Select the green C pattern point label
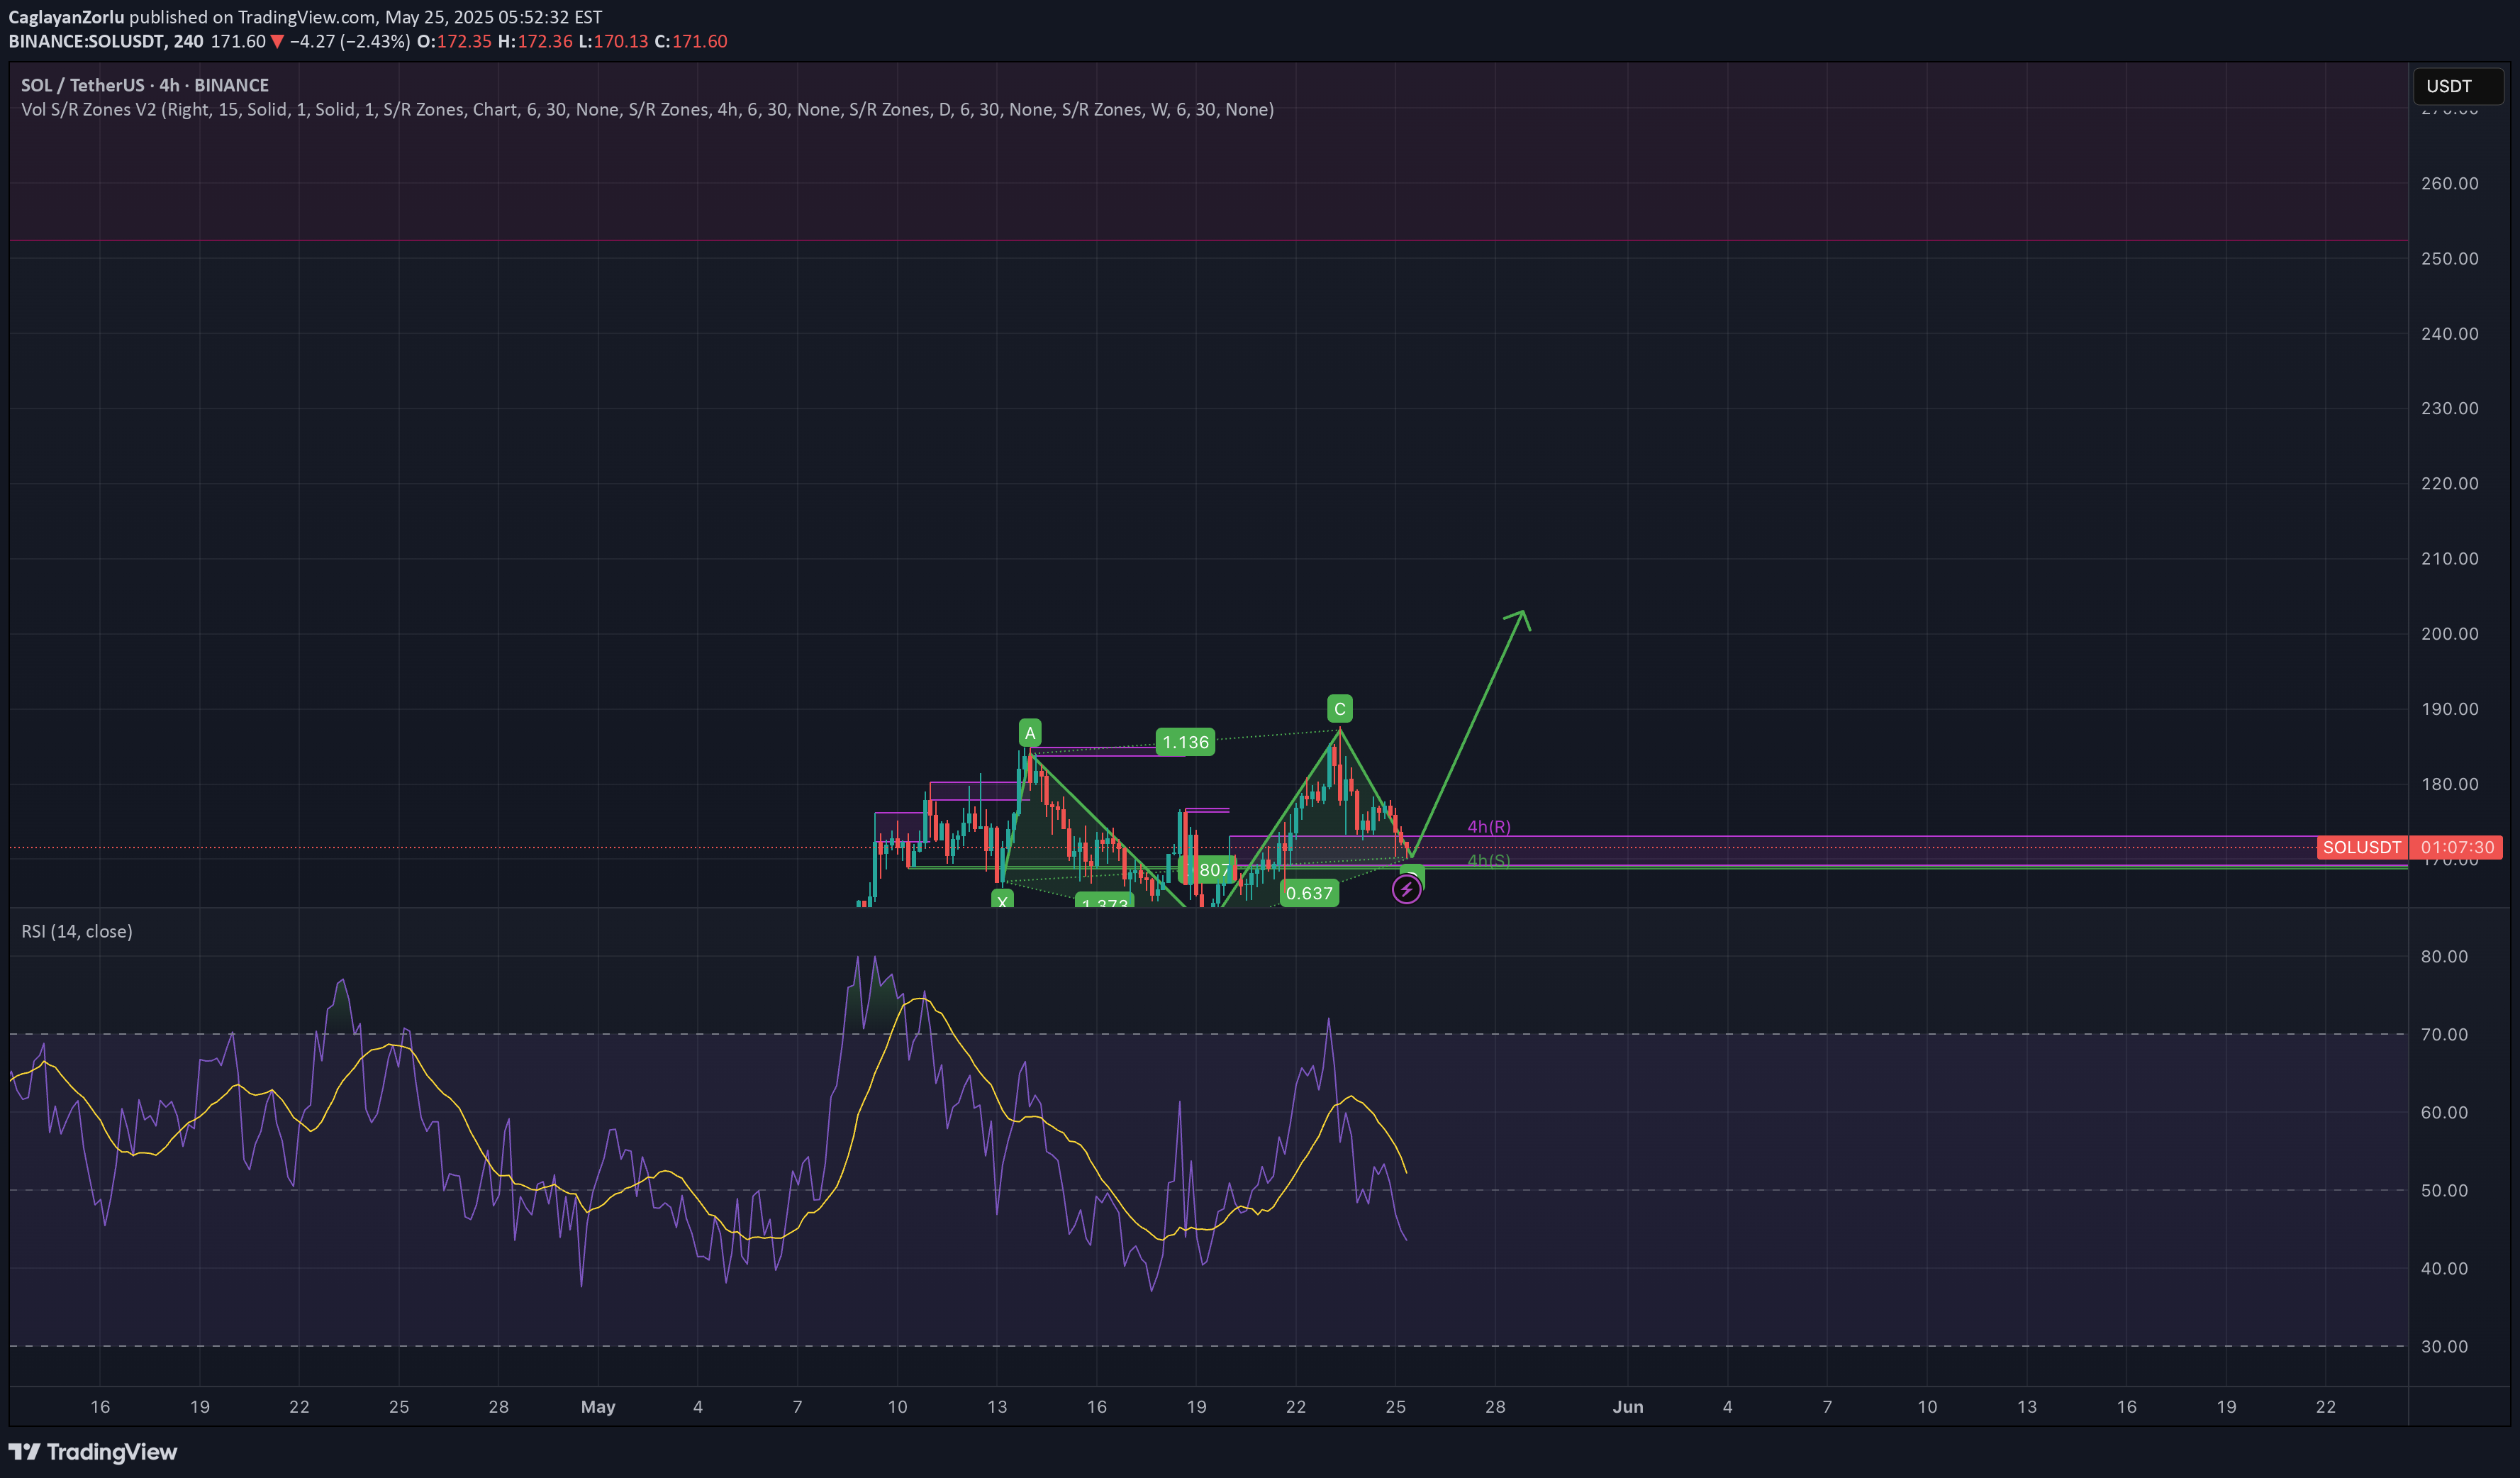Image resolution: width=2520 pixels, height=1478 pixels. [1340, 709]
